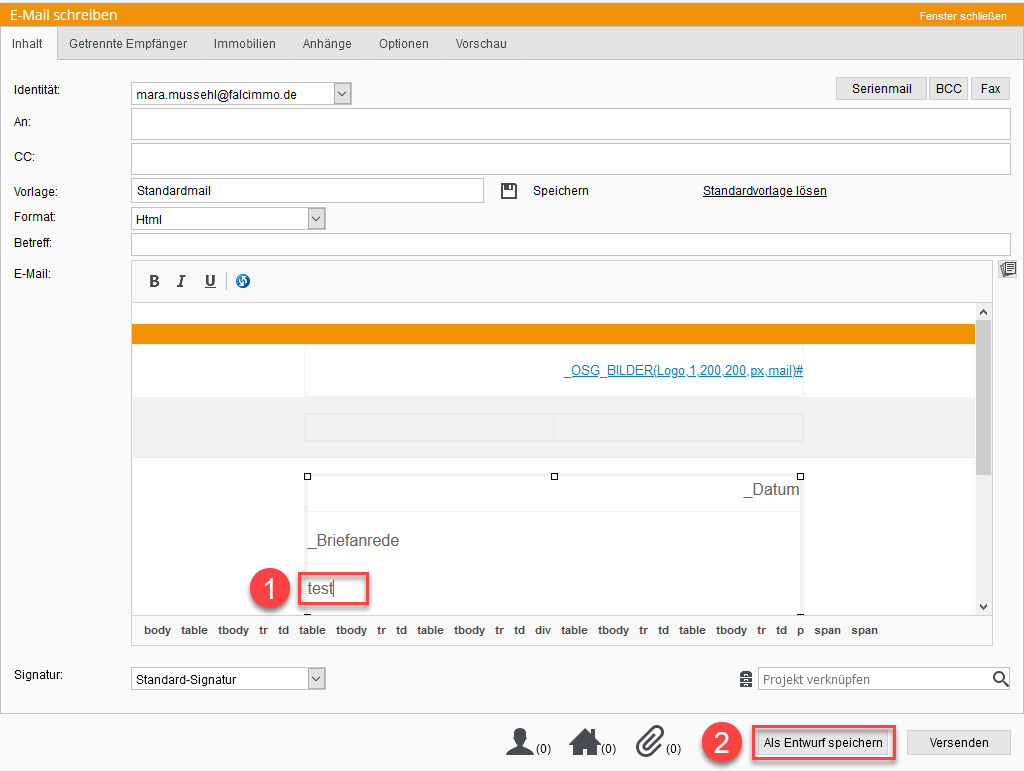The height and width of the screenshot is (771, 1024).
Task: Open the Vorschau tab
Action: click(481, 44)
